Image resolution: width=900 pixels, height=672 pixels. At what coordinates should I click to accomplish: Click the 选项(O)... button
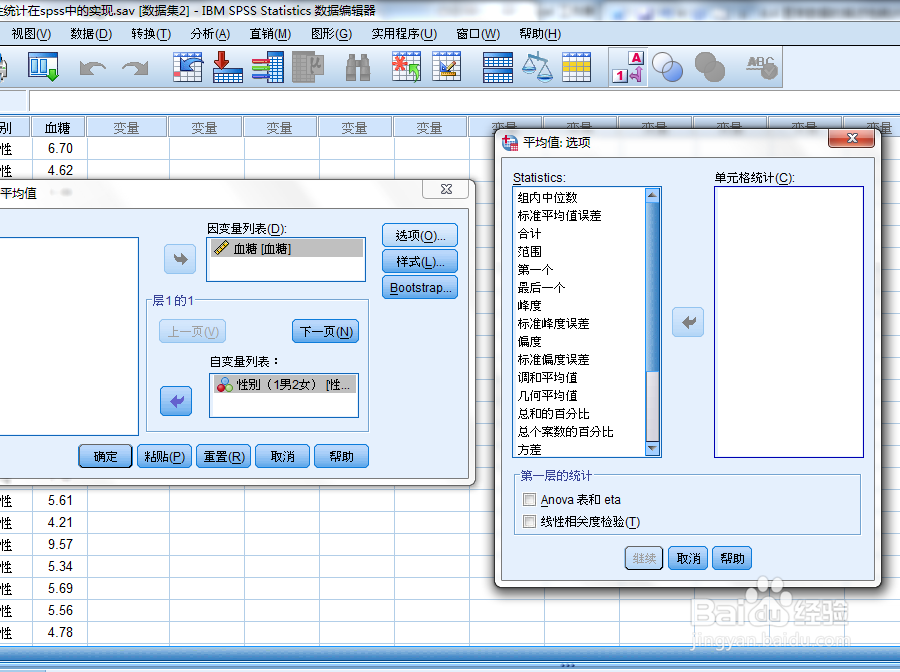(x=420, y=235)
